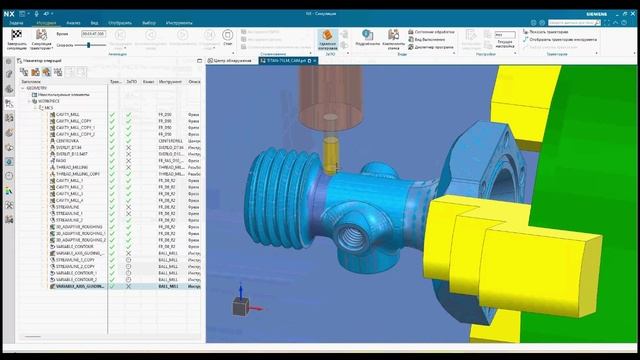Click Display Tool Trajectory option
Viewport: 640px width, 360px height.
click(x=560, y=40)
